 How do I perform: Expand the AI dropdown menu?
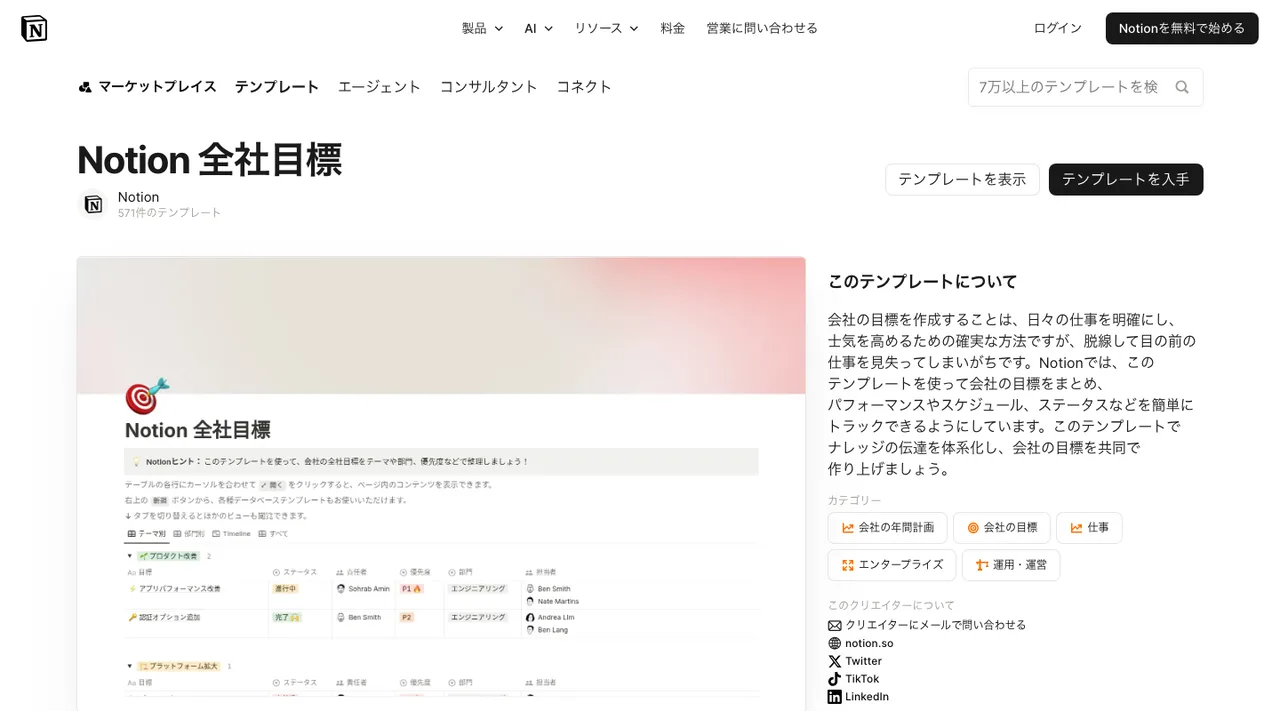(x=538, y=28)
